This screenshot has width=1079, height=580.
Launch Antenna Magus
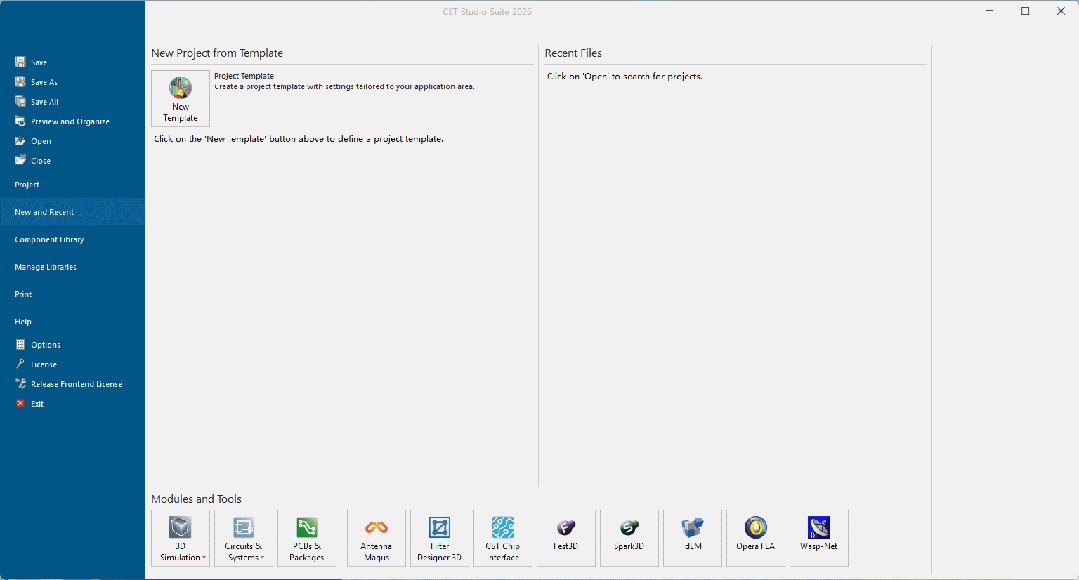click(376, 539)
